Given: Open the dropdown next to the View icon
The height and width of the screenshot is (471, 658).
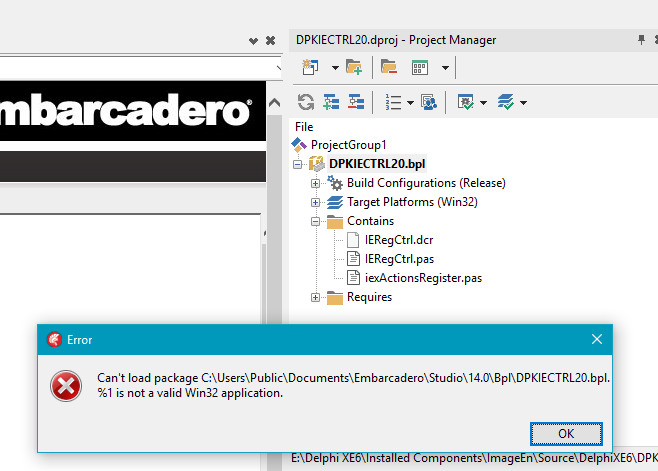Looking at the screenshot, I should (x=445, y=68).
